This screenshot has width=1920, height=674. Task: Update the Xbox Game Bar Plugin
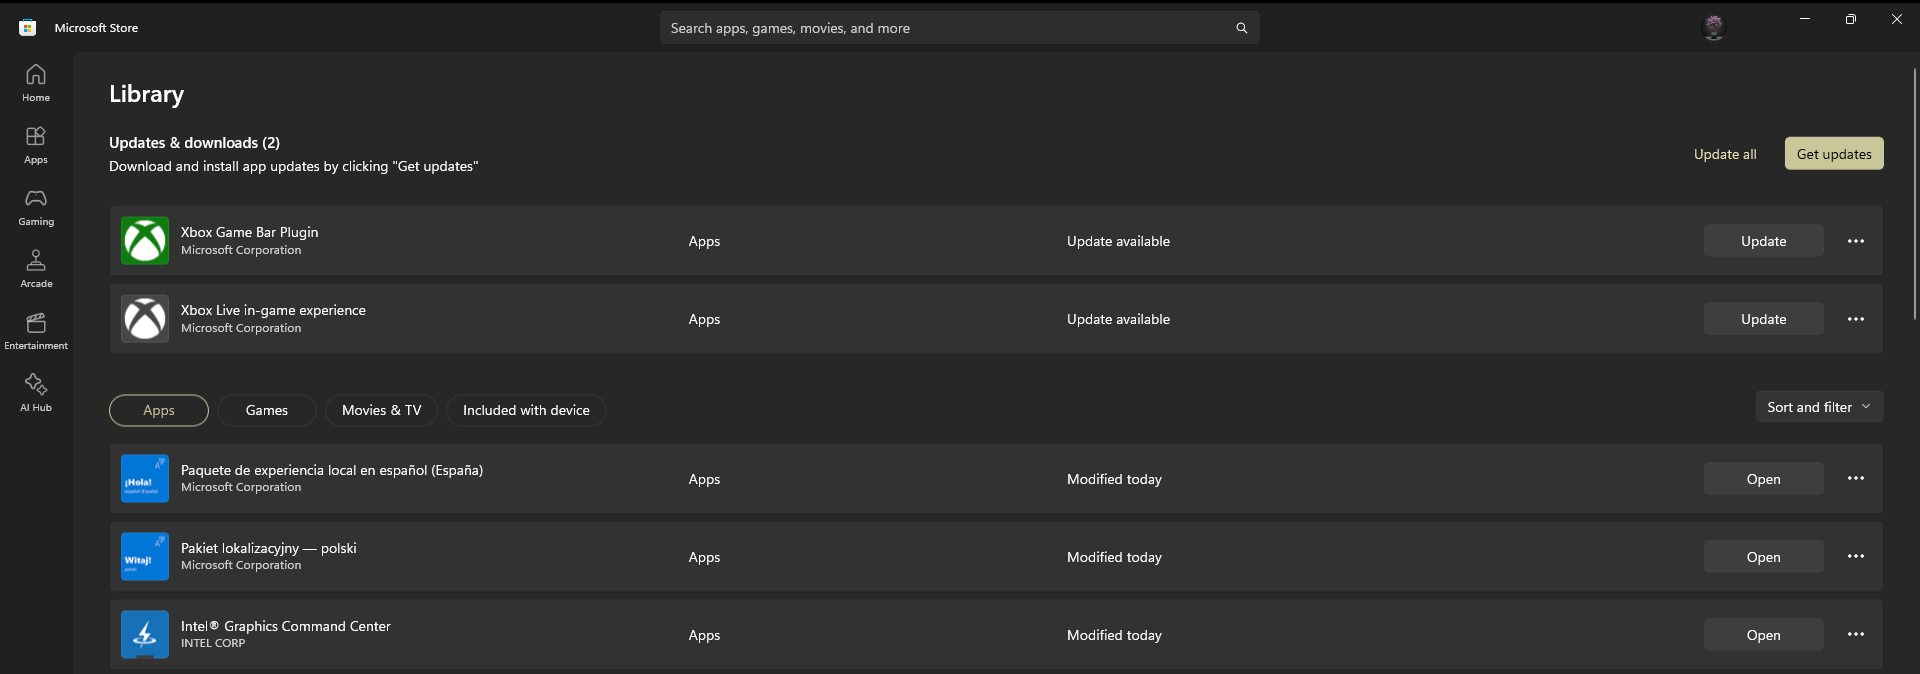click(1764, 241)
